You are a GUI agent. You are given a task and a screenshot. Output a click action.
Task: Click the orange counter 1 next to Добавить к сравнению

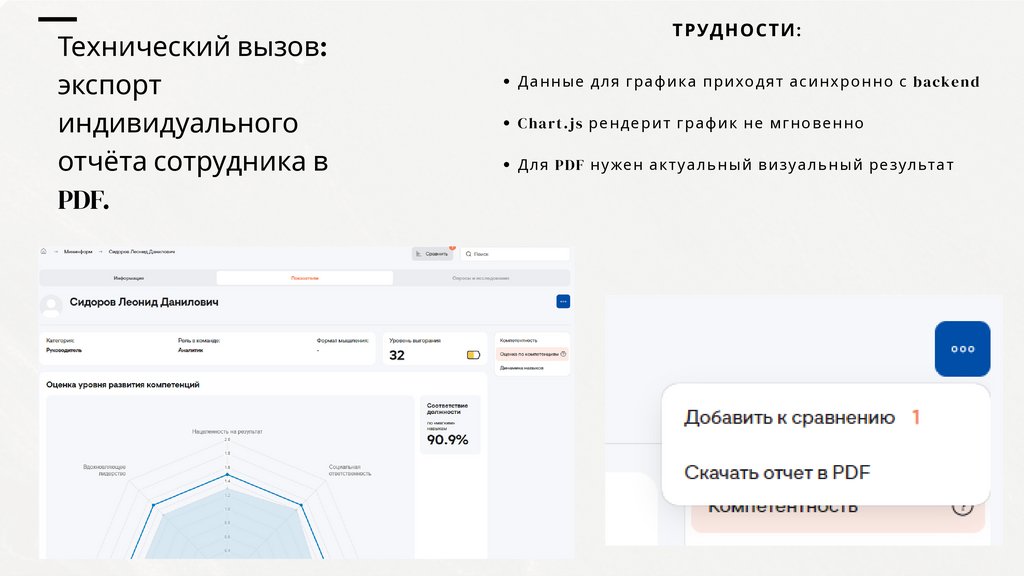(916, 417)
